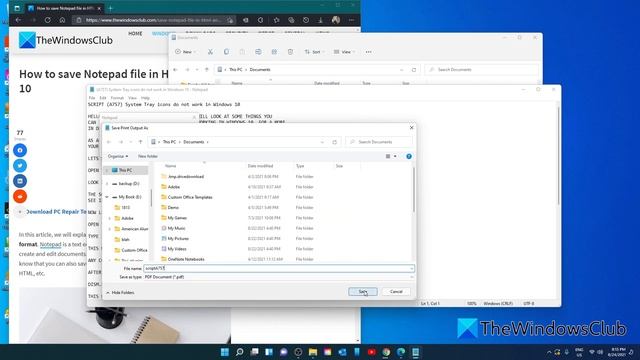Select the My Videos folder
The height and width of the screenshot is (360, 640).
[x=174, y=249]
